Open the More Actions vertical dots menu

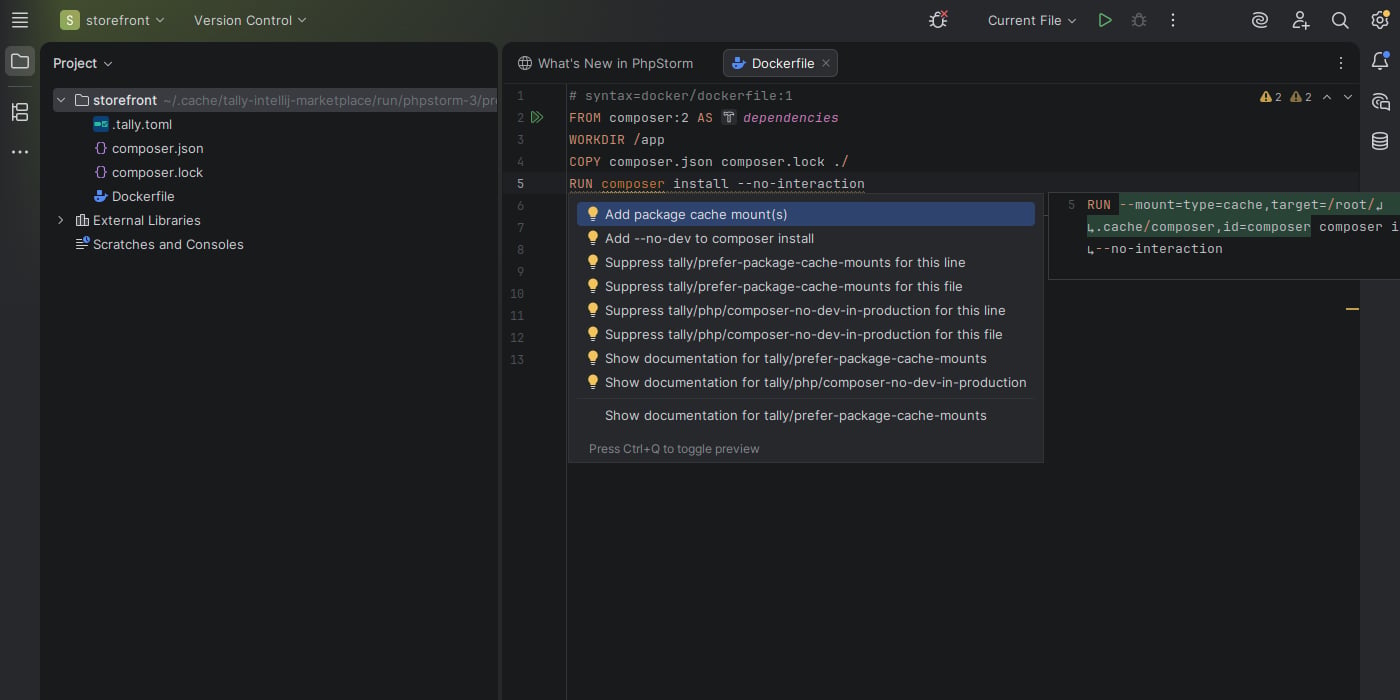coord(1173,20)
